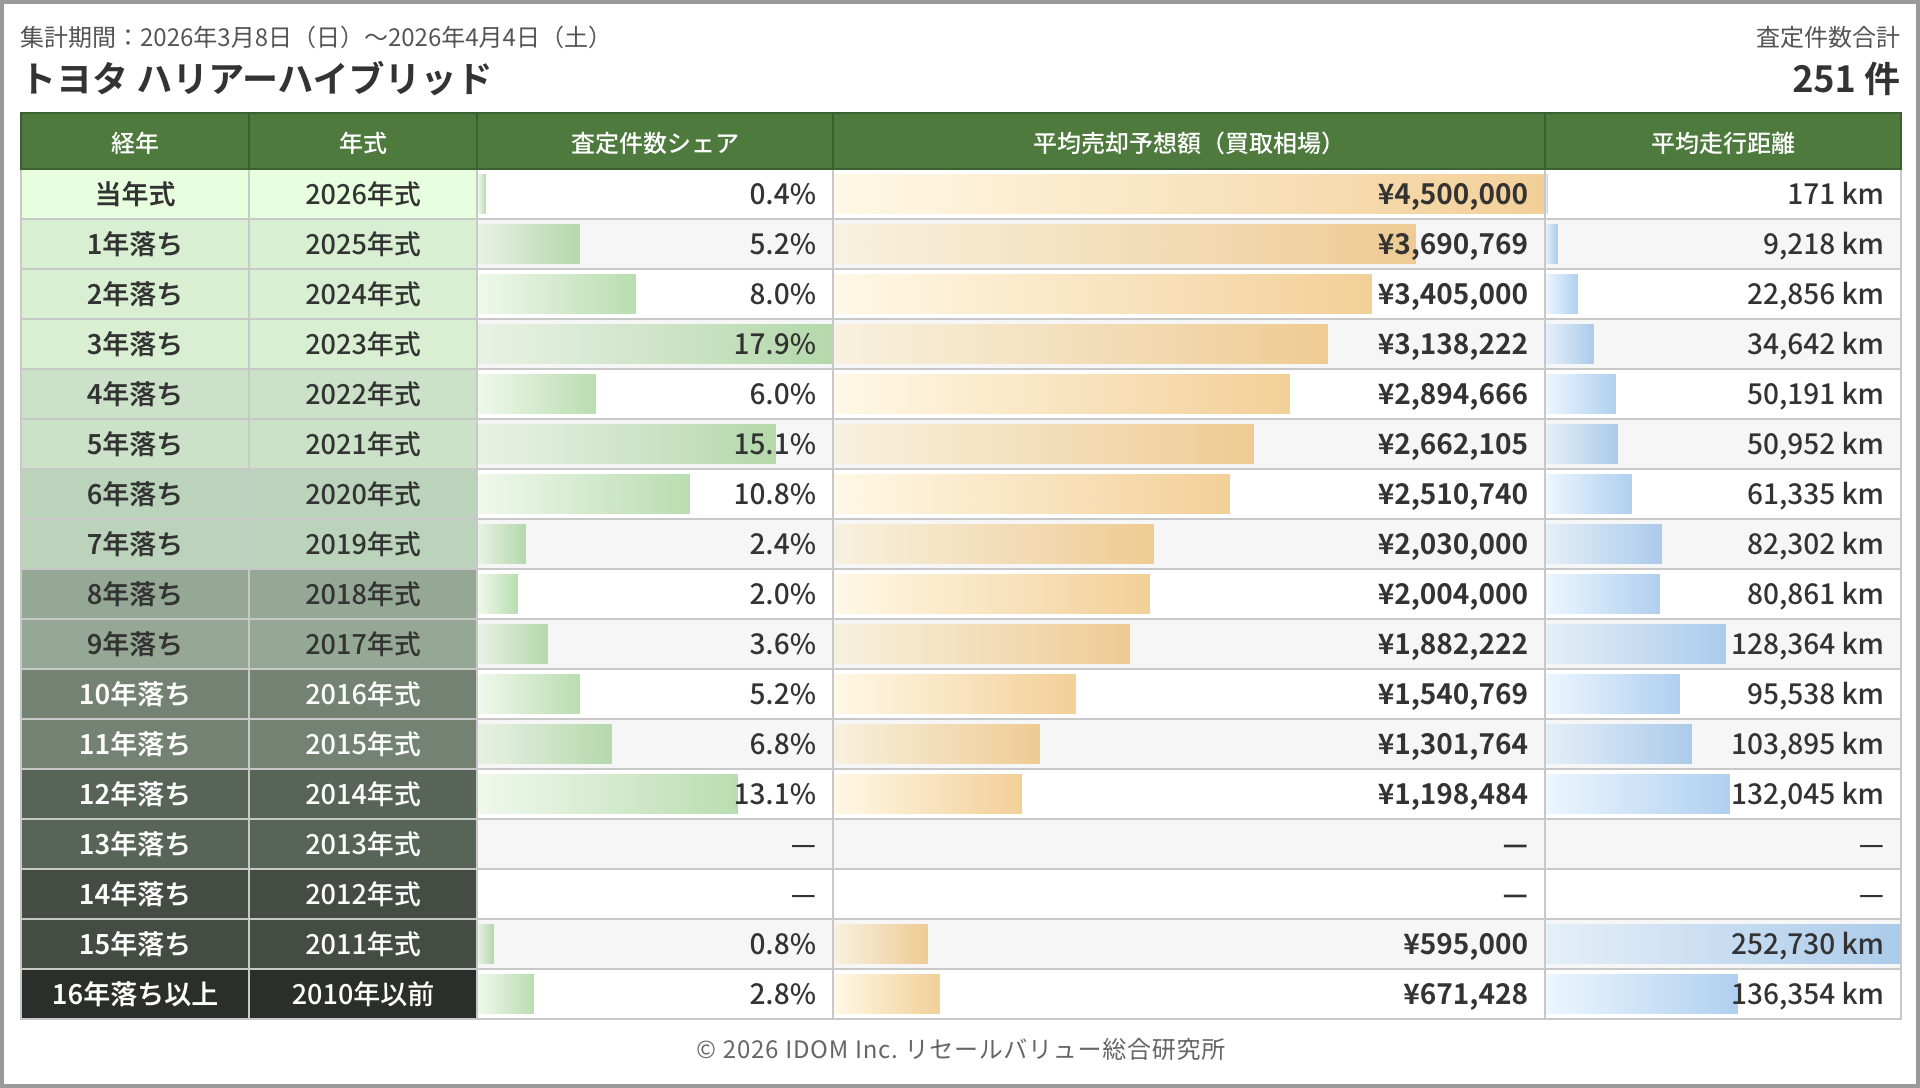Click the 査定件数シェア column header
The height and width of the screenshot is (1088, 1920).
pyautogui.click(x=654, y=143)
